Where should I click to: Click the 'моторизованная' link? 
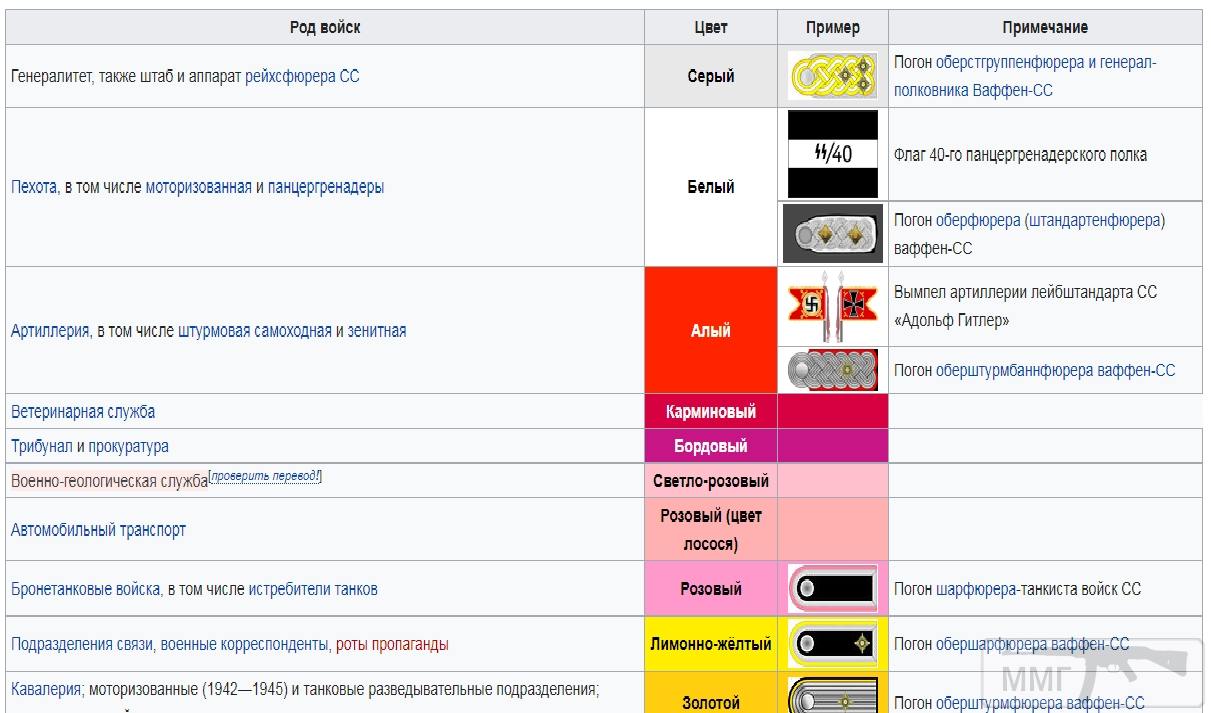198,187
